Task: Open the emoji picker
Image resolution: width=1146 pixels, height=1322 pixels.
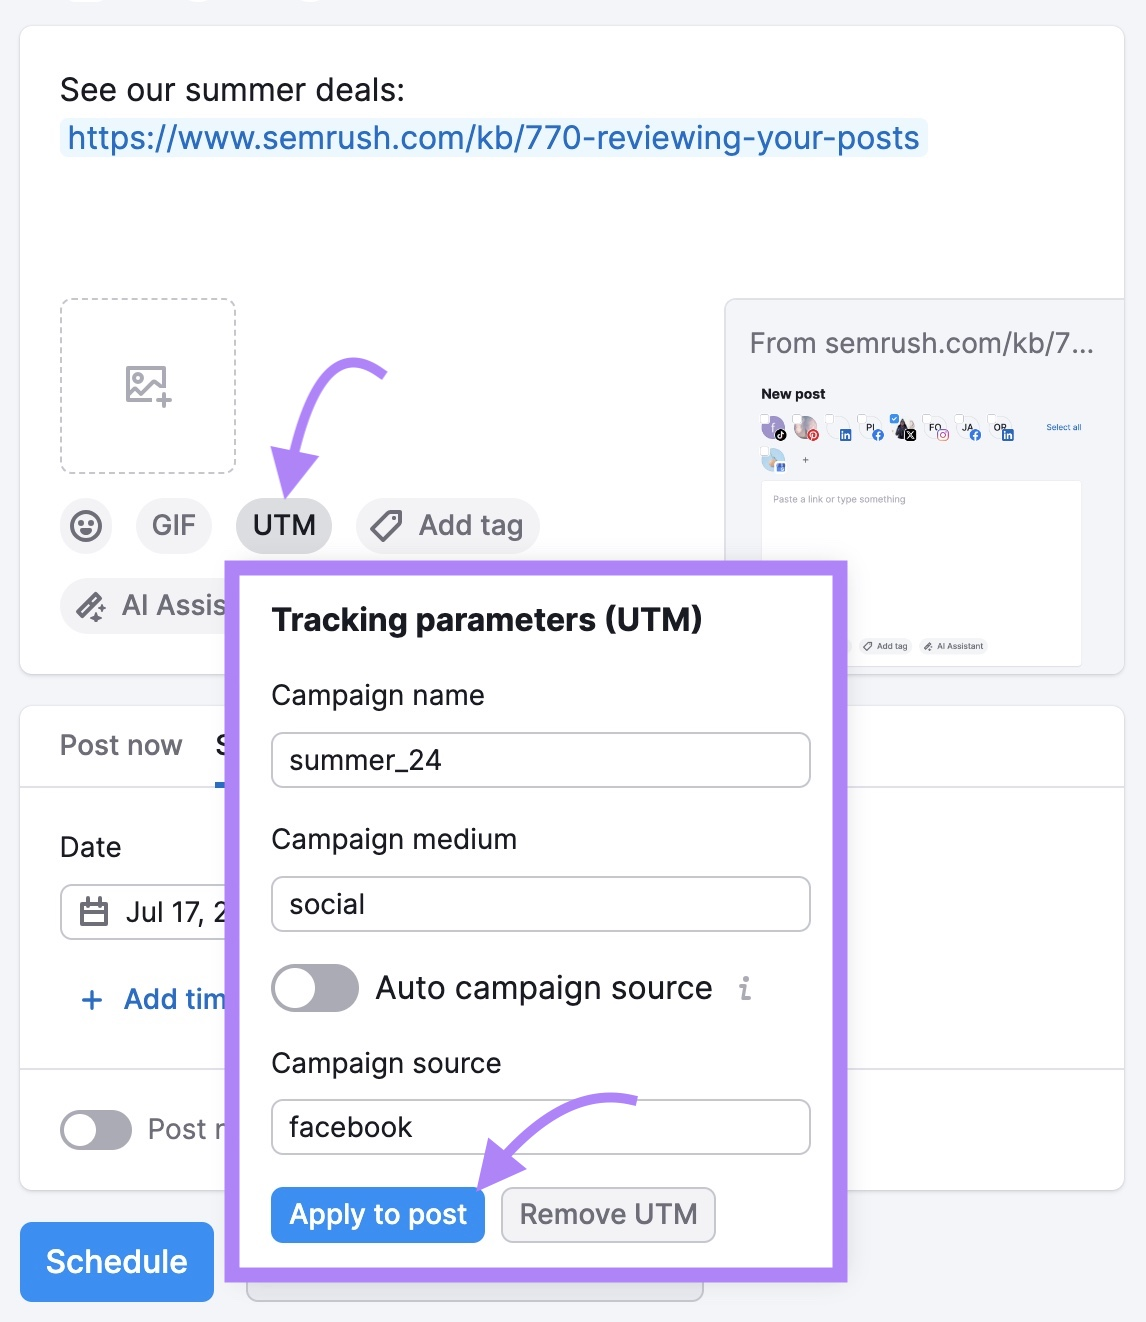Action: coord(85,525)
